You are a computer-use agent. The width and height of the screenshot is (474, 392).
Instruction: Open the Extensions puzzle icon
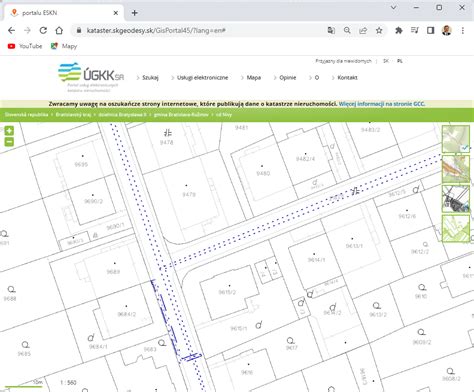(x=399, y=30)
